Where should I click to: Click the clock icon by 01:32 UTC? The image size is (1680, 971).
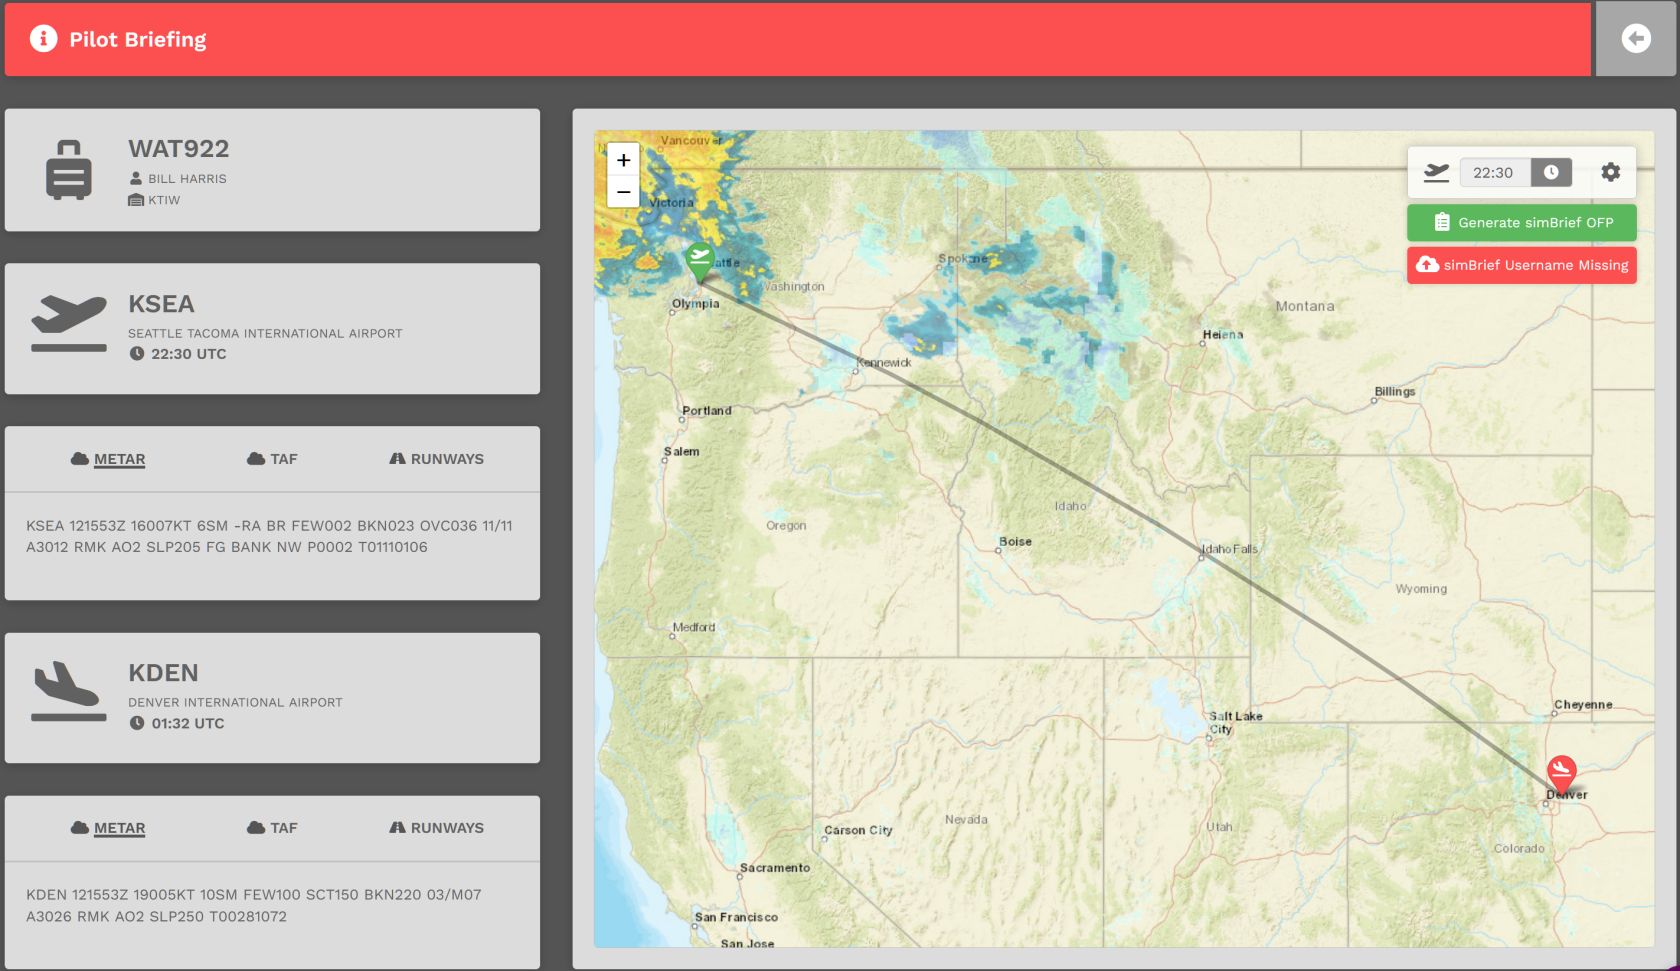point(137,723)
